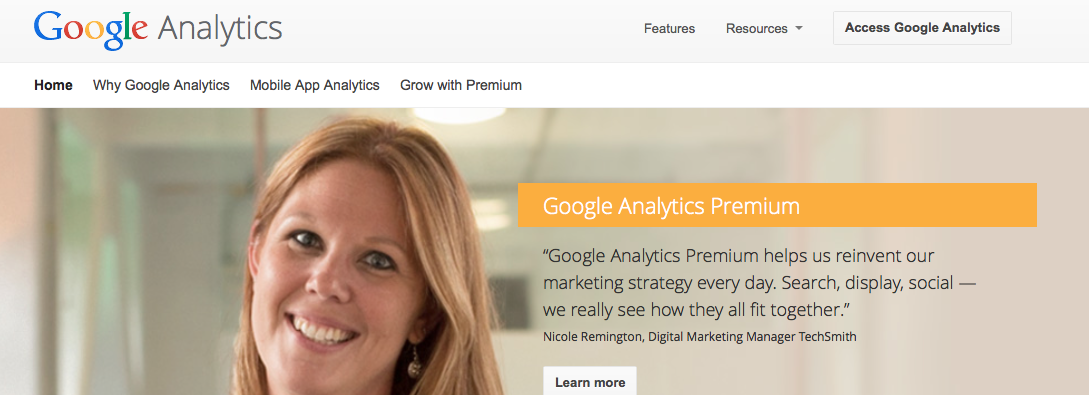Click the Learn more button
1089x395 pixels.
point(590,382)
